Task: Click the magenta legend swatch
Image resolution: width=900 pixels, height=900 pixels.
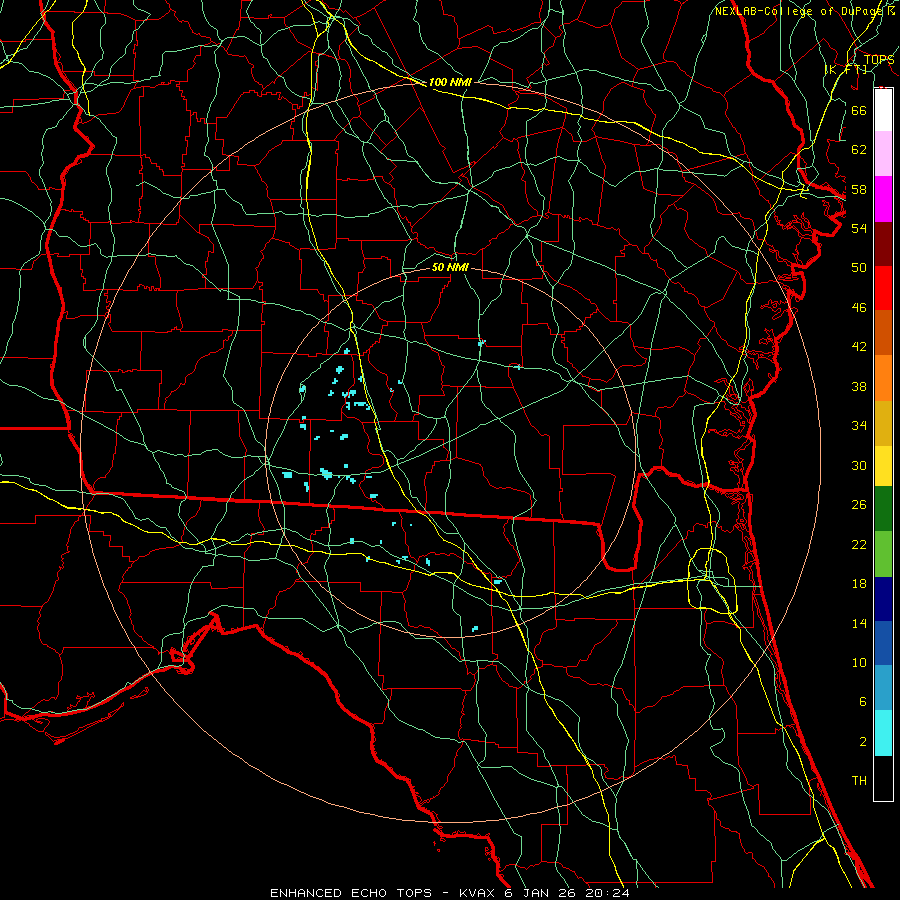Action: tap(883, 199)
